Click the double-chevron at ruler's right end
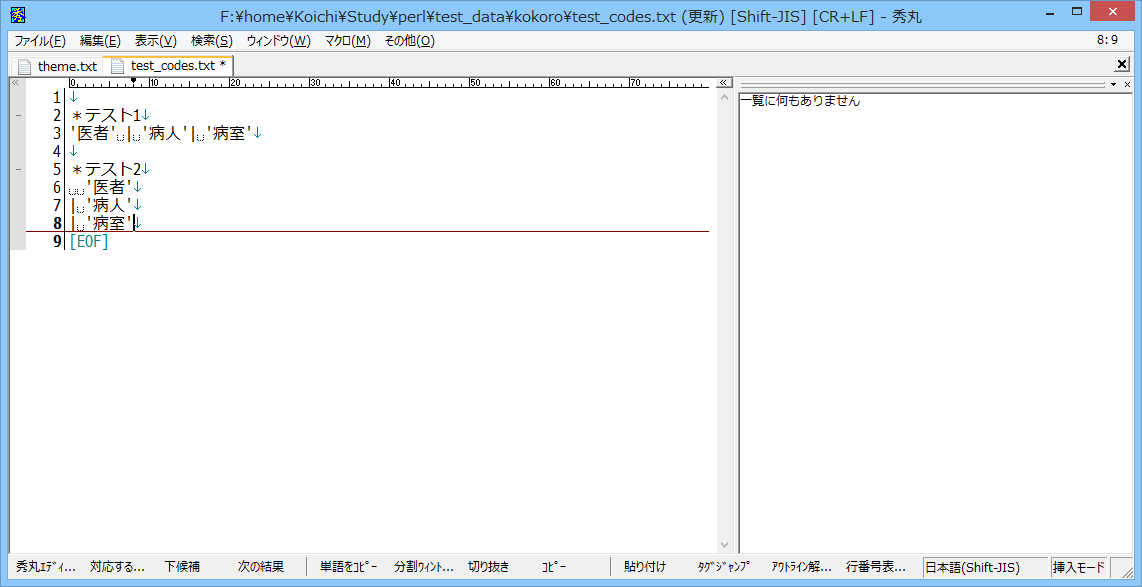The height and width of the screenshot is (587, 1142). click(723, 82)
